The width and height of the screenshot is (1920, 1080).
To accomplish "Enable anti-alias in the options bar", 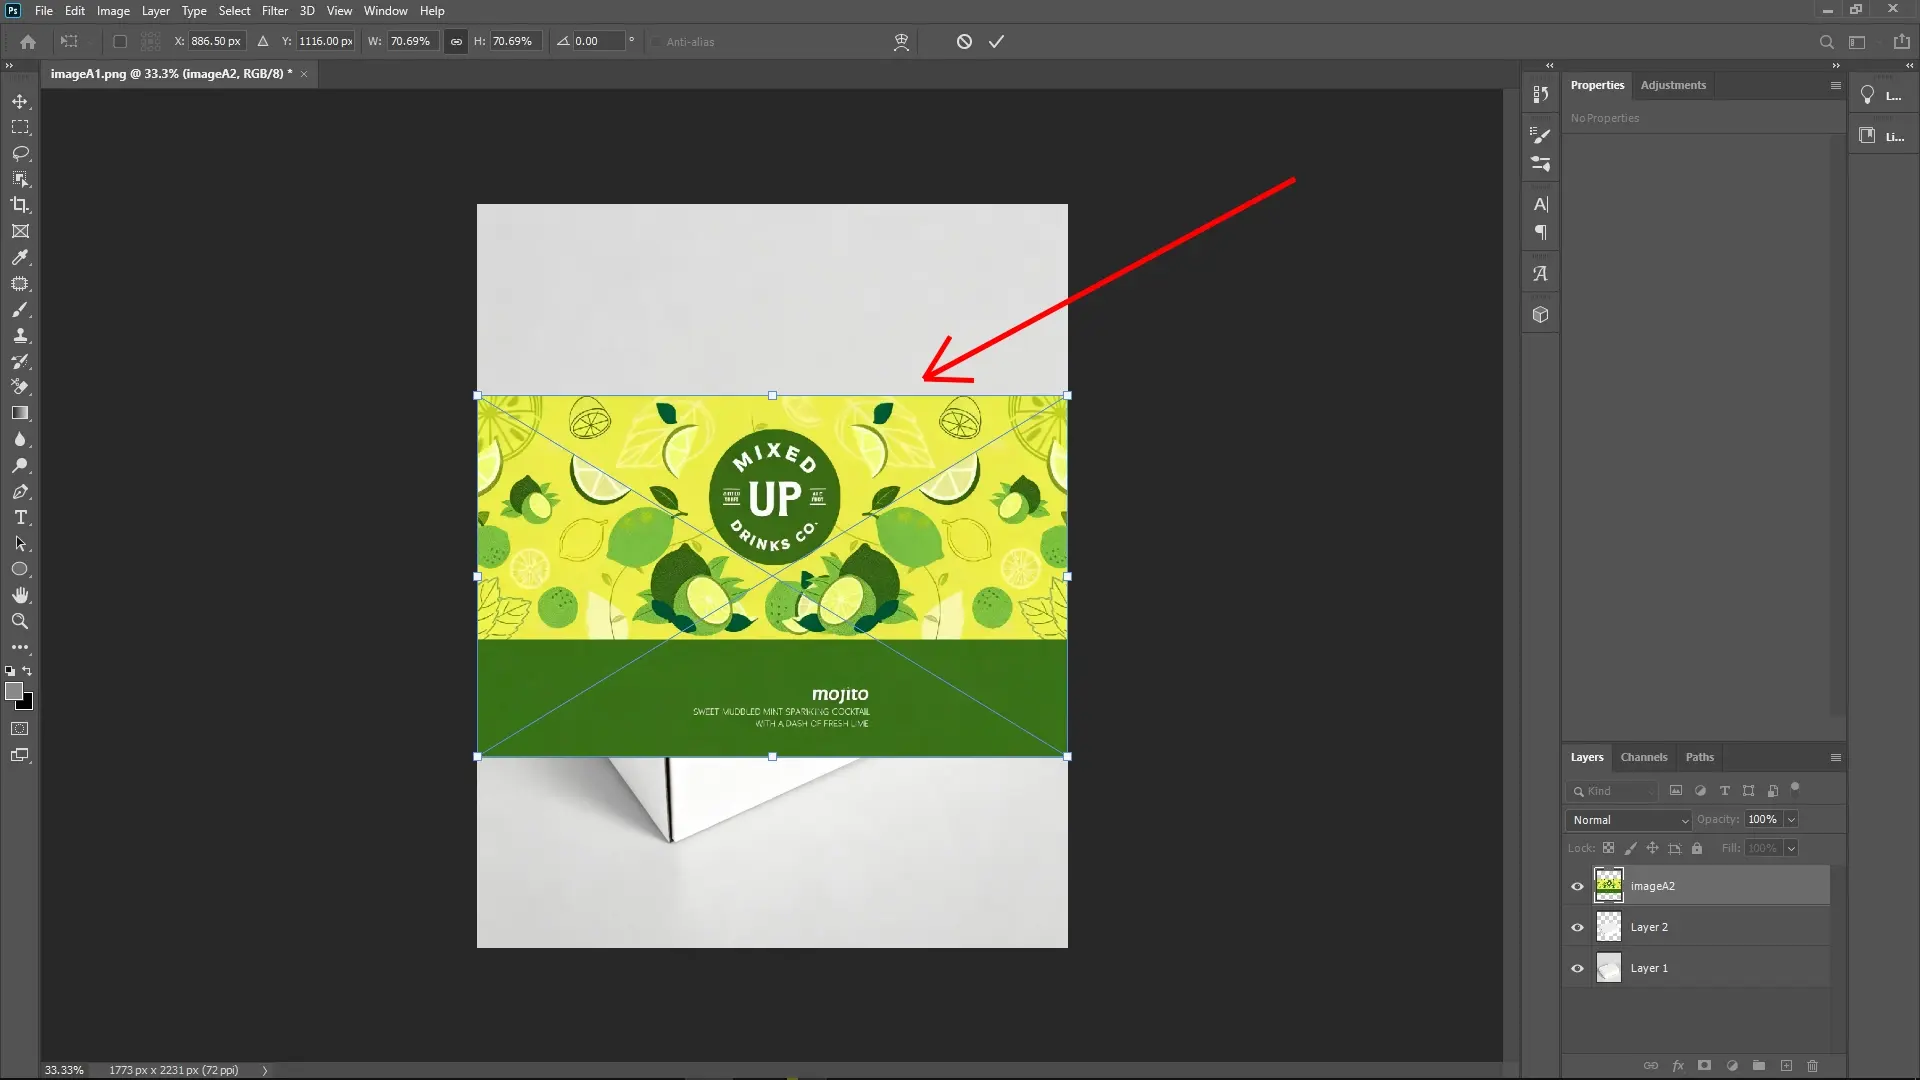I will tap(657, 42).
